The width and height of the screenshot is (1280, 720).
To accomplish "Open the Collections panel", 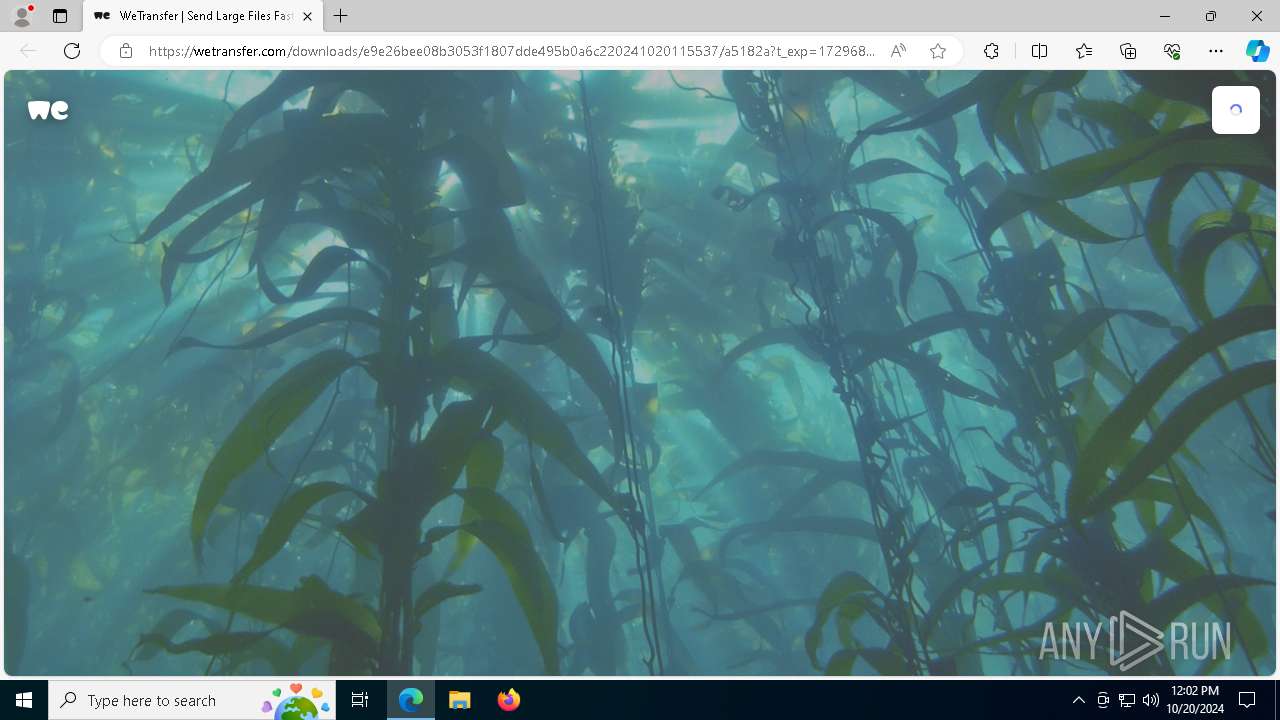I will pos(1128,51).
